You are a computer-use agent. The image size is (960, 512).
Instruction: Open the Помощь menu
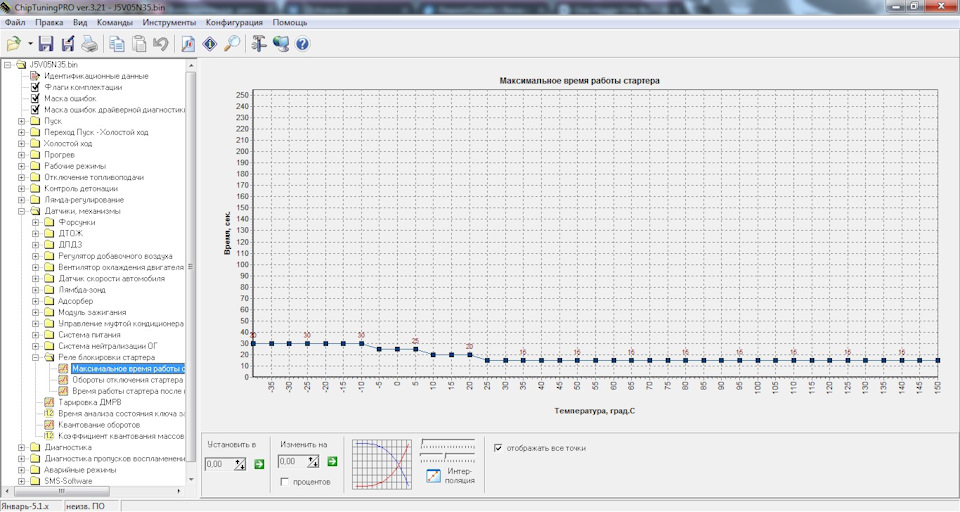[290, 23]
